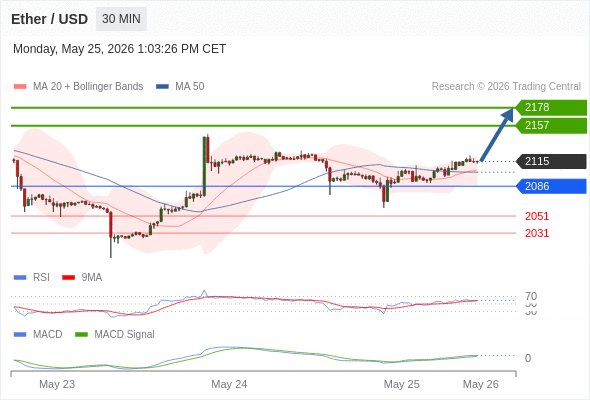Screen dimensions: 590x400
Task: Select the 2178 green resistance price tag
Action: (x=551, y=108)
